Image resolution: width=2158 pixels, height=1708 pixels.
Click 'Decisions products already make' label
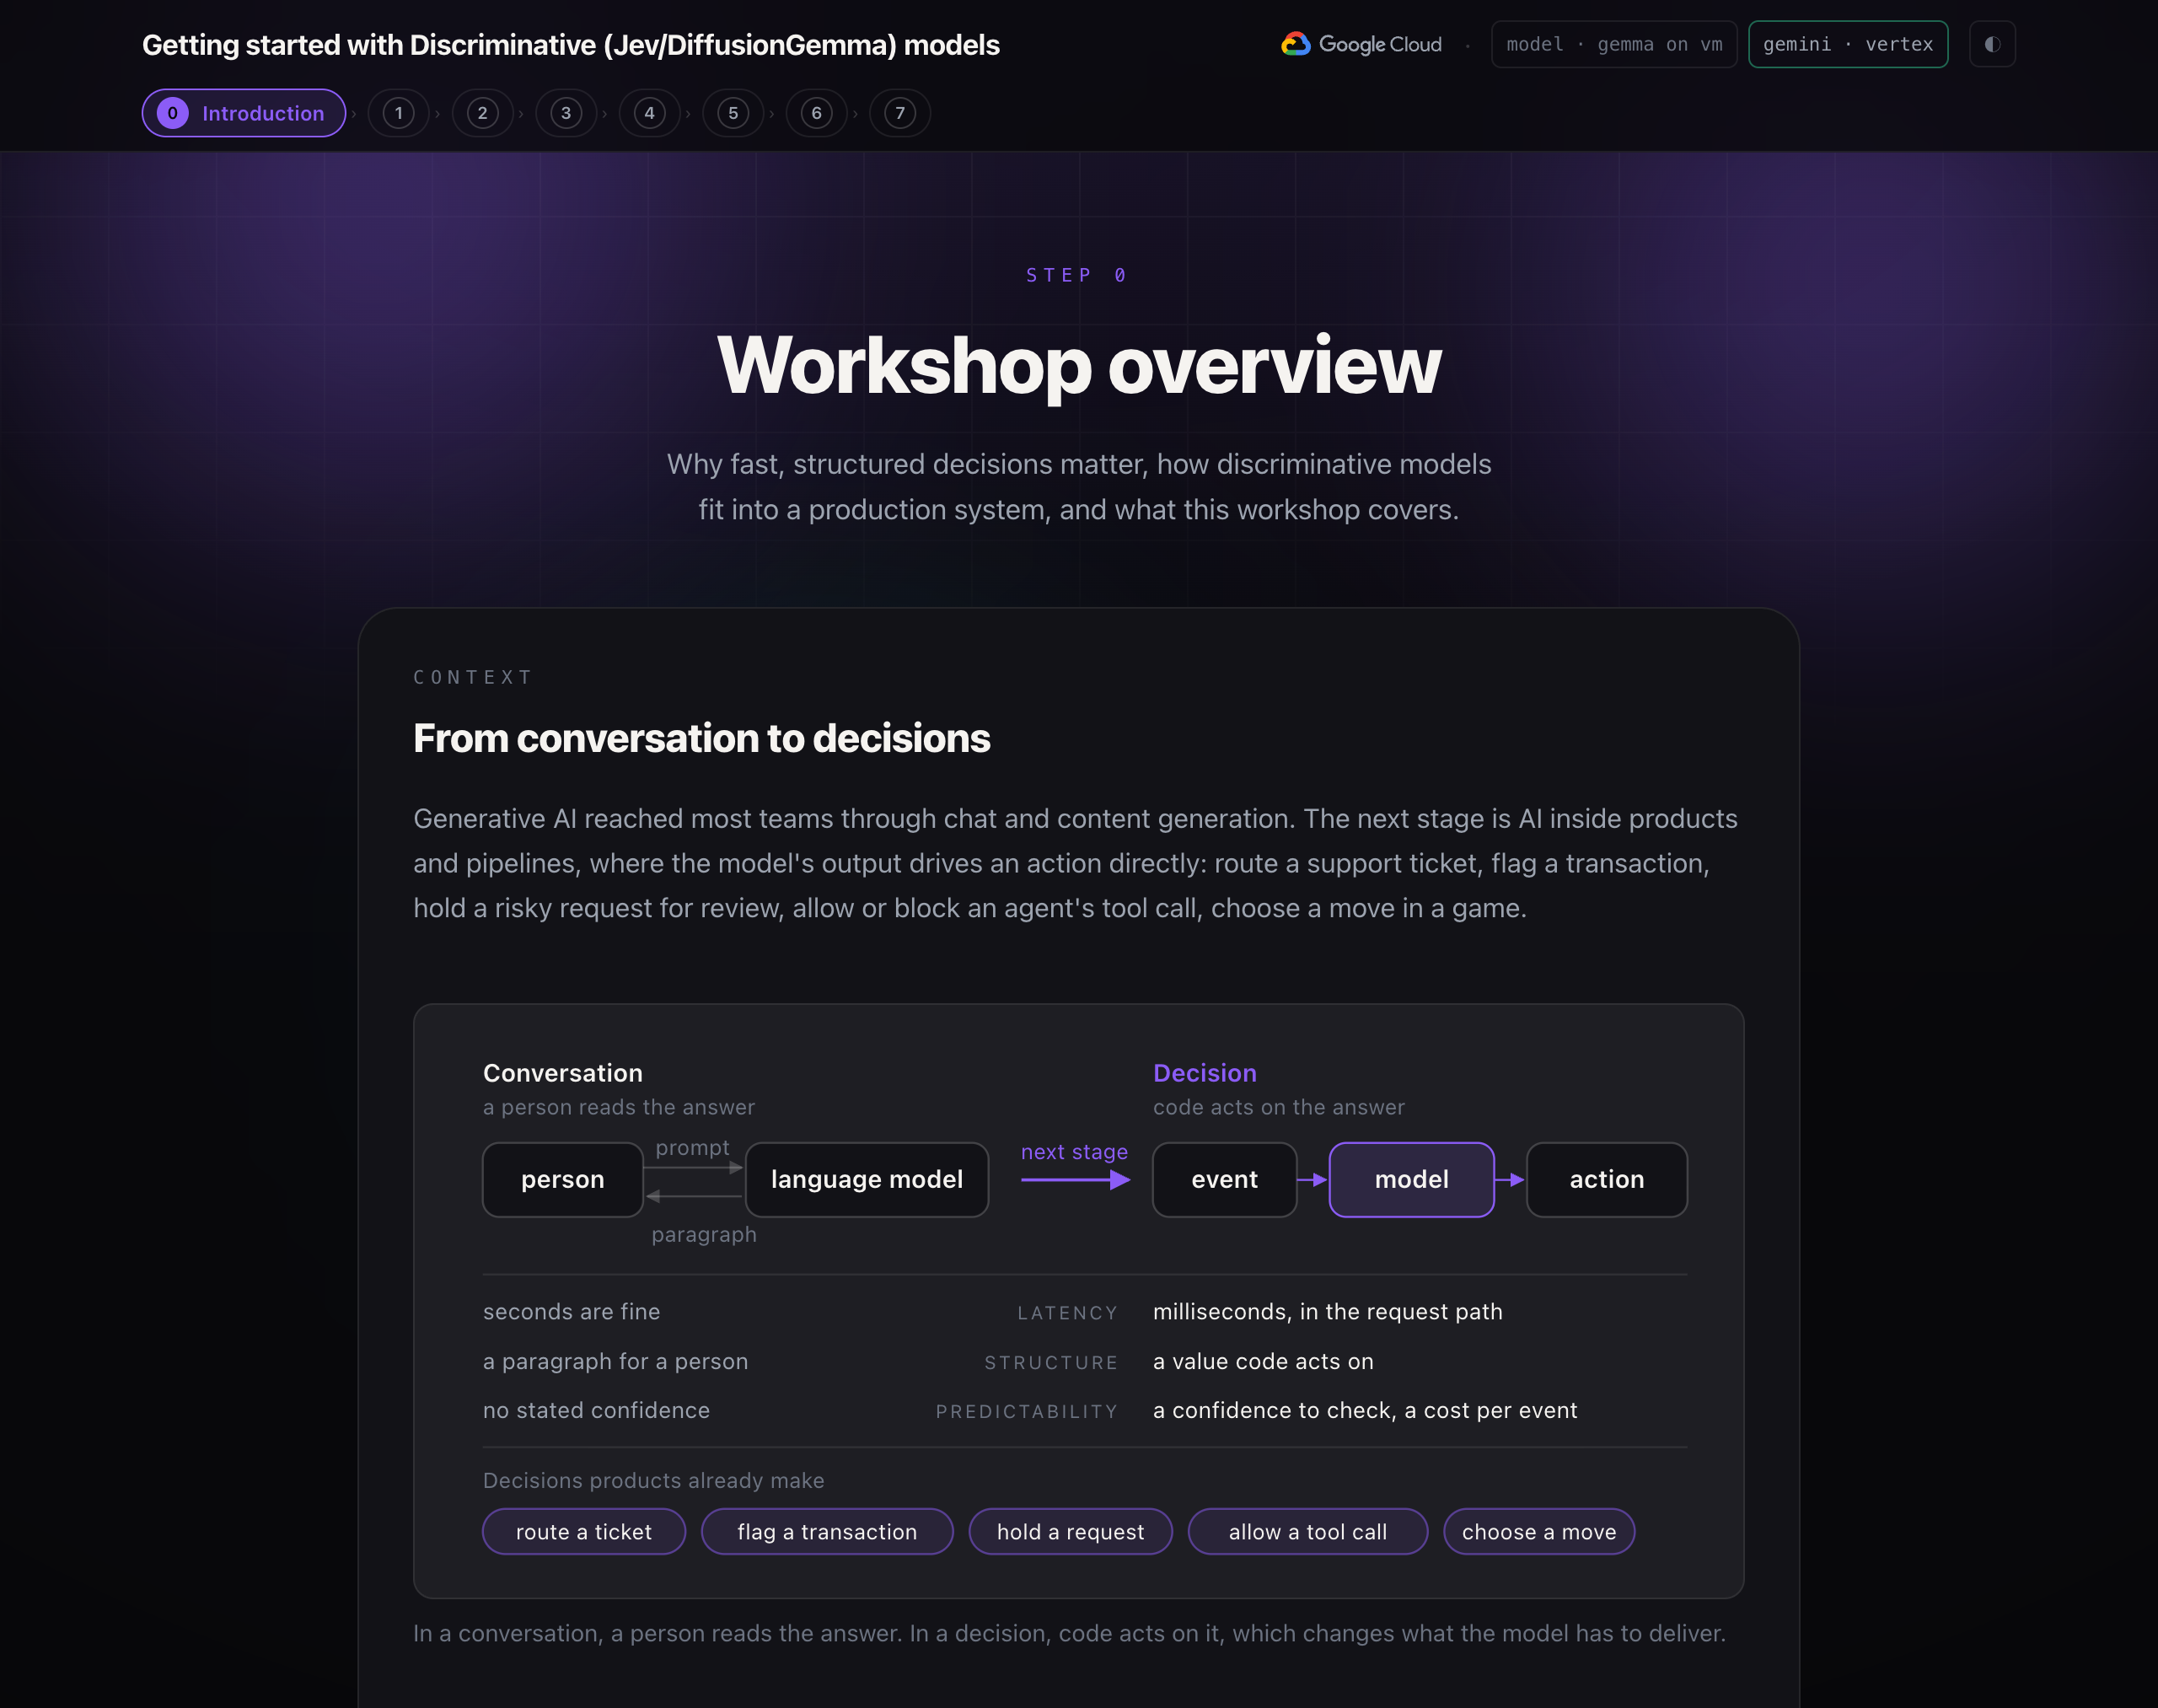tap(654, 1481)
